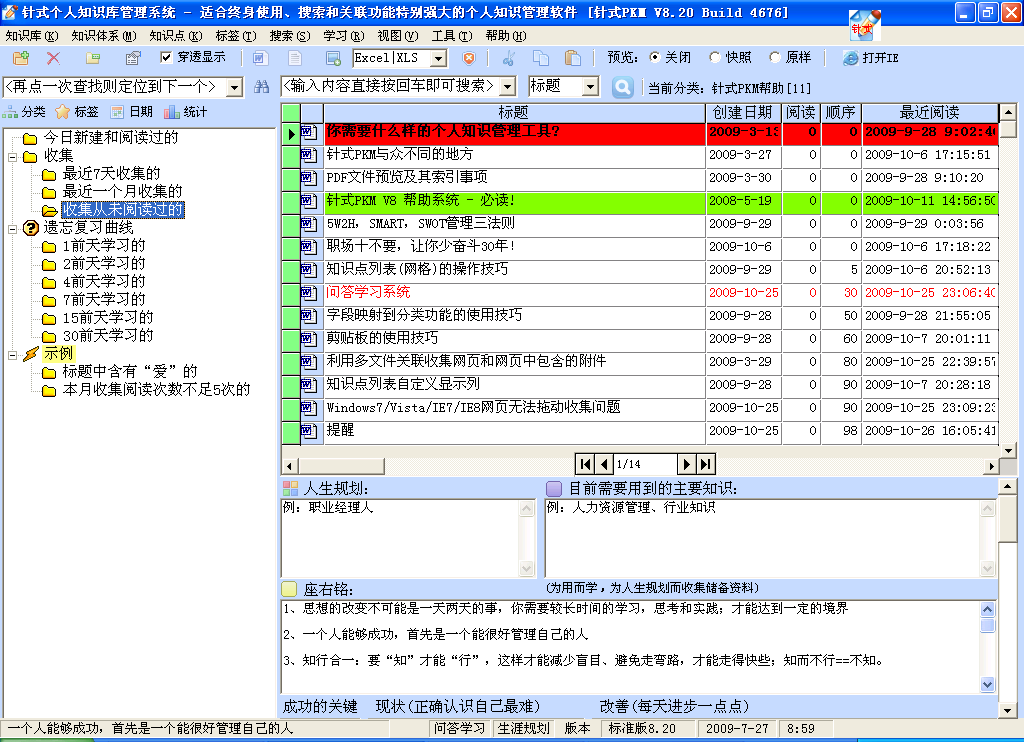Collapse the 遗忘复习曲线 tree node
This screenshot has width=1024, height=742.
[x=11, y=228]
